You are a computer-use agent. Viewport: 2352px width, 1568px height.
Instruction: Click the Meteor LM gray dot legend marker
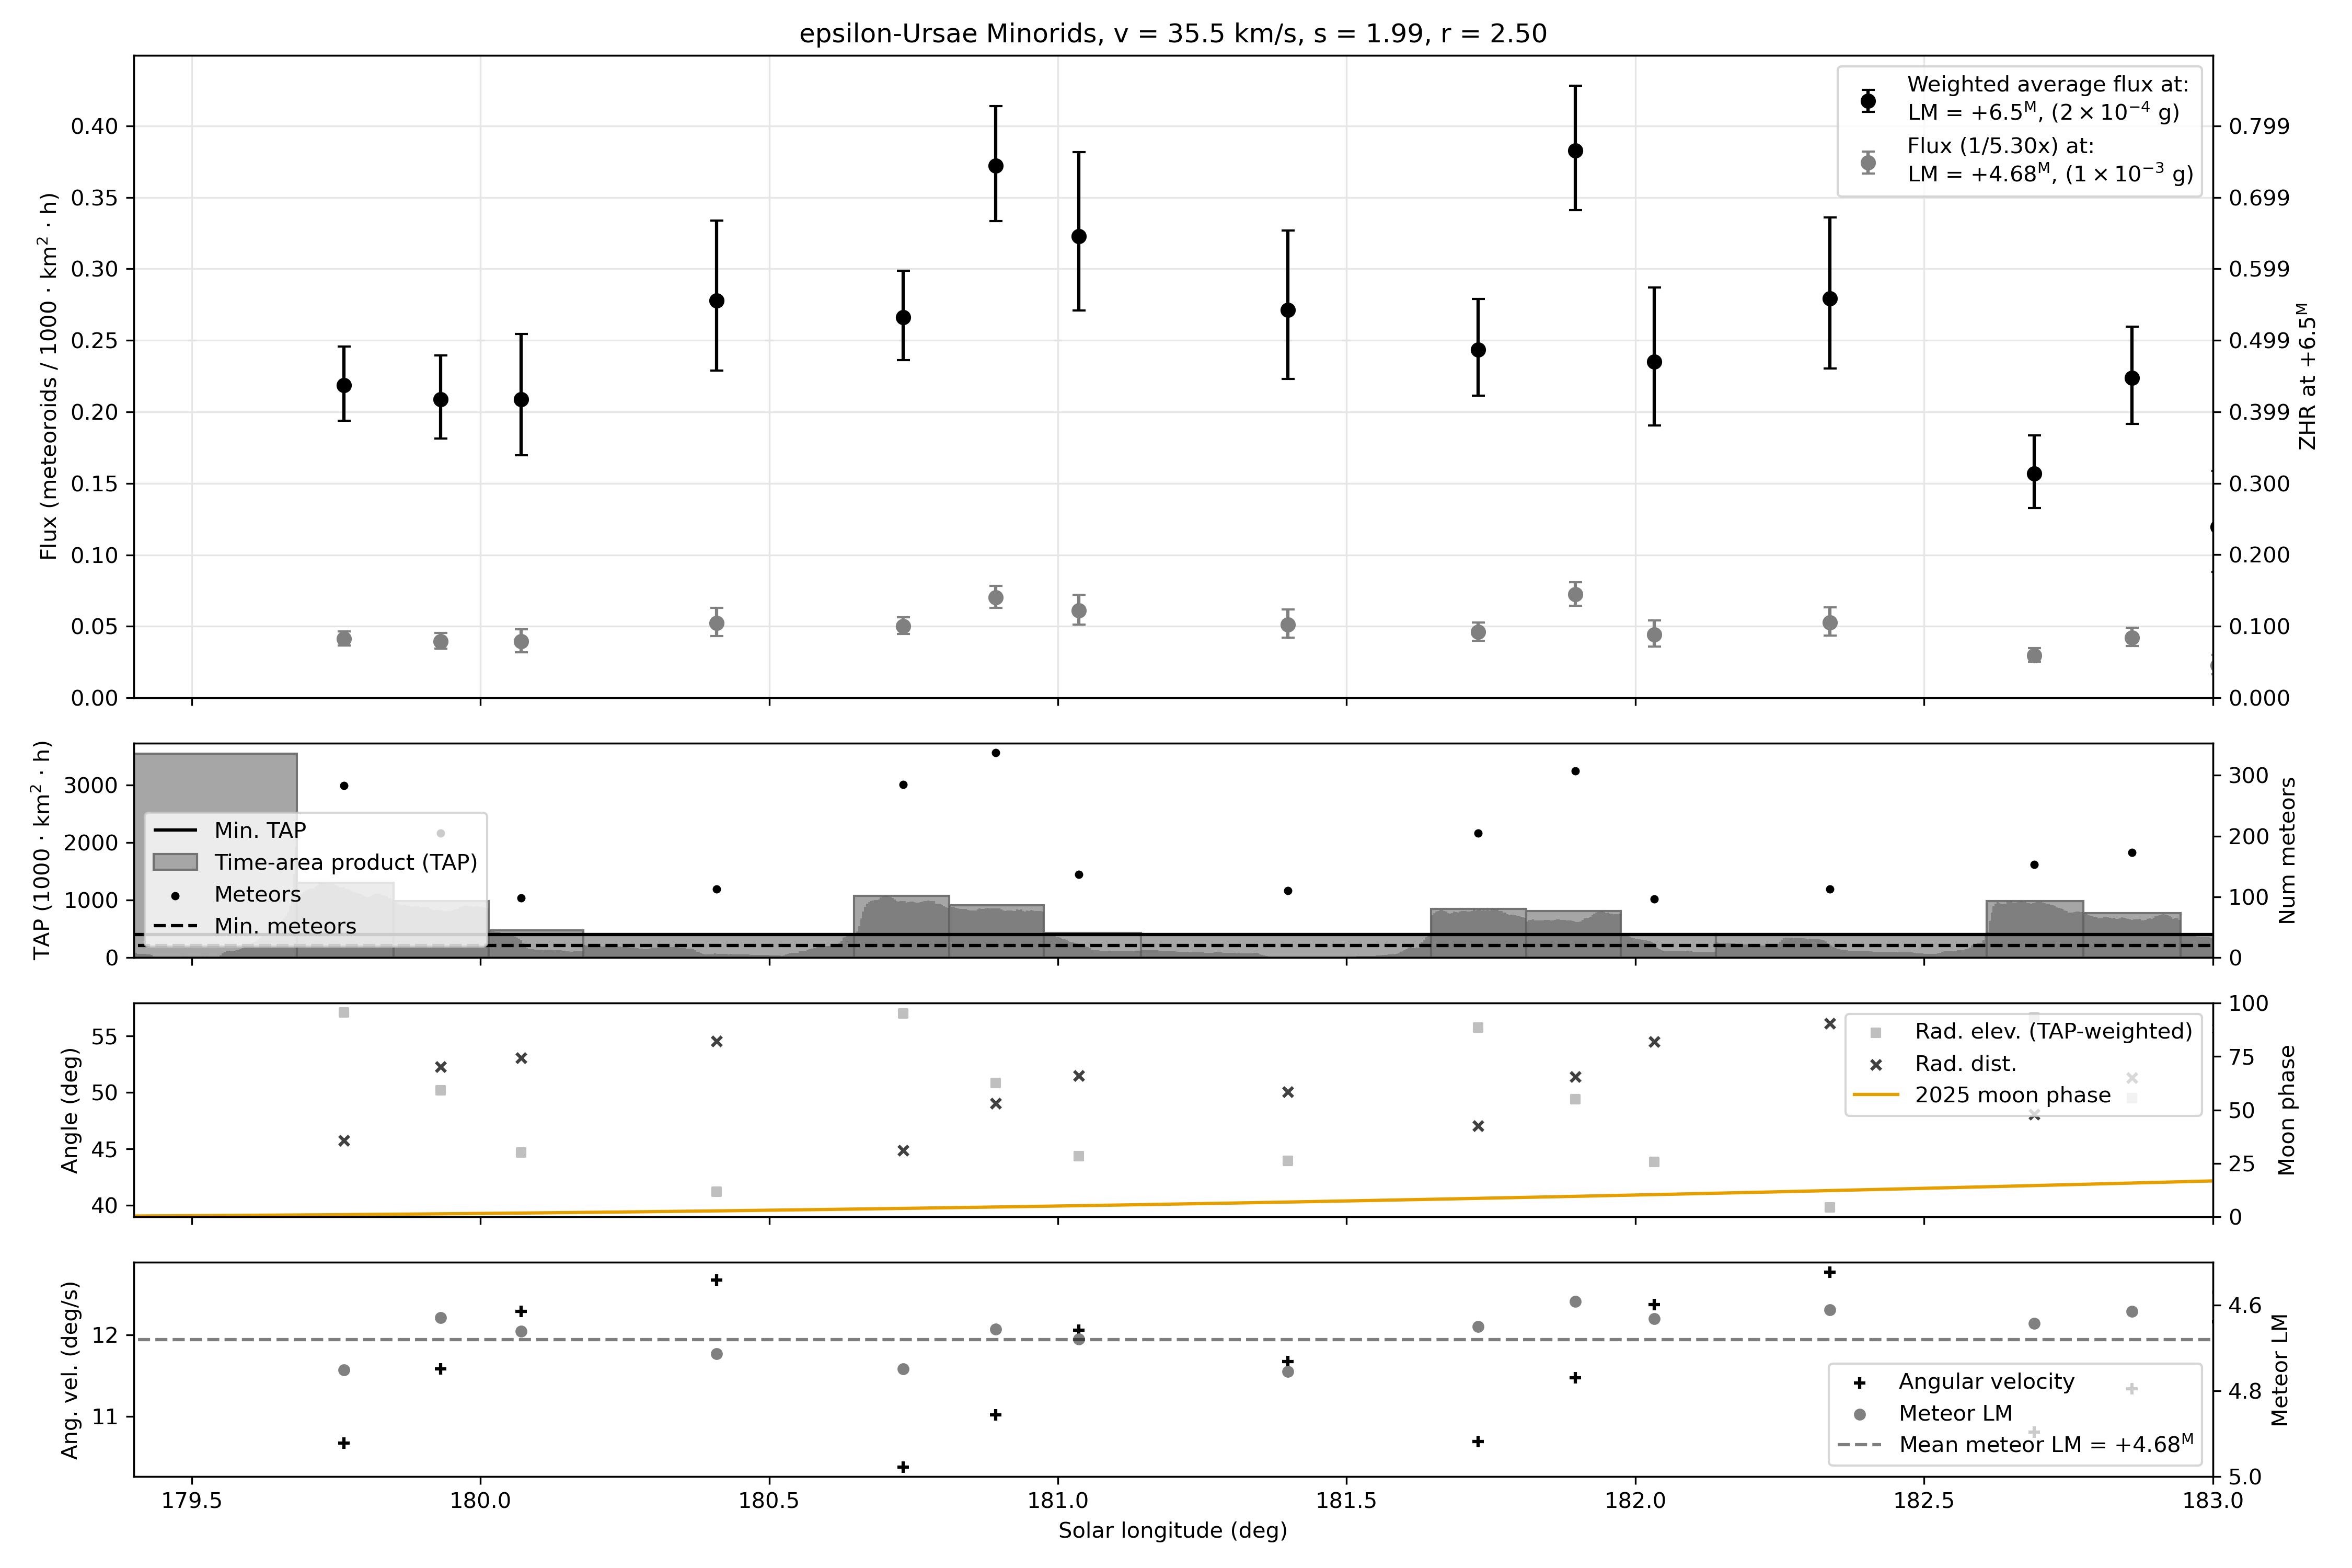[x=1859, y=1415]
